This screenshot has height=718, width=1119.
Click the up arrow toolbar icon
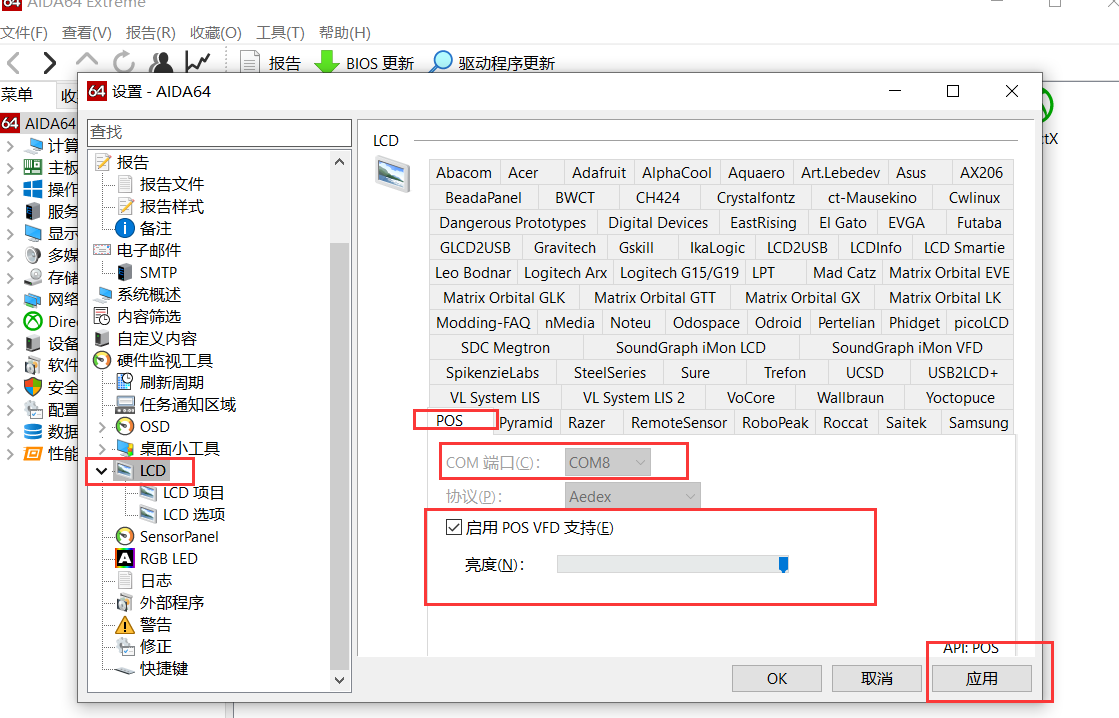tap(87, 61)
